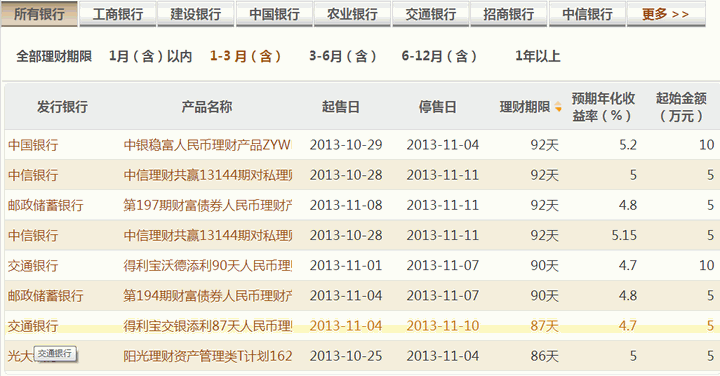The height and width of the screenshot is (376, 720).
Task: Show more banks via 更多 >>
Action: 666,14
